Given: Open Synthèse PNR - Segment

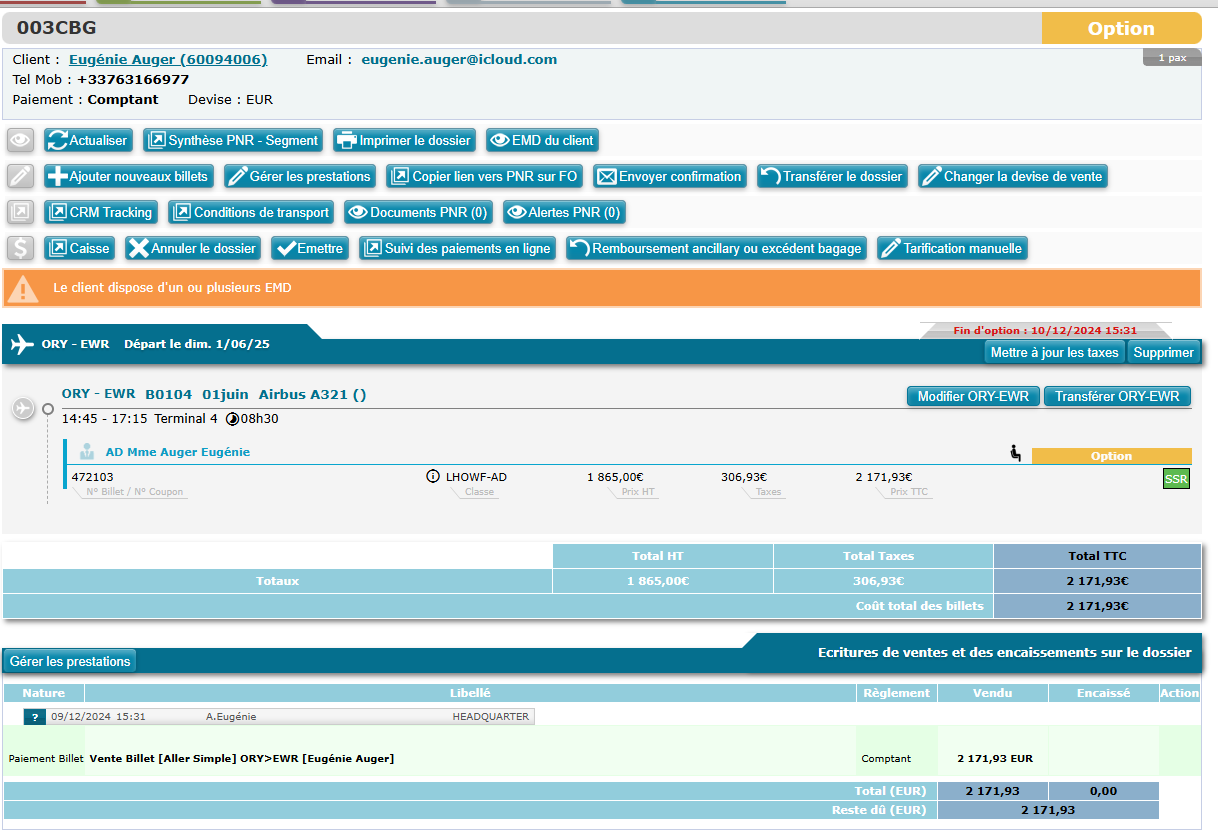Looking at the screenshot, I should pyautogui.click(x=233, y=141).
